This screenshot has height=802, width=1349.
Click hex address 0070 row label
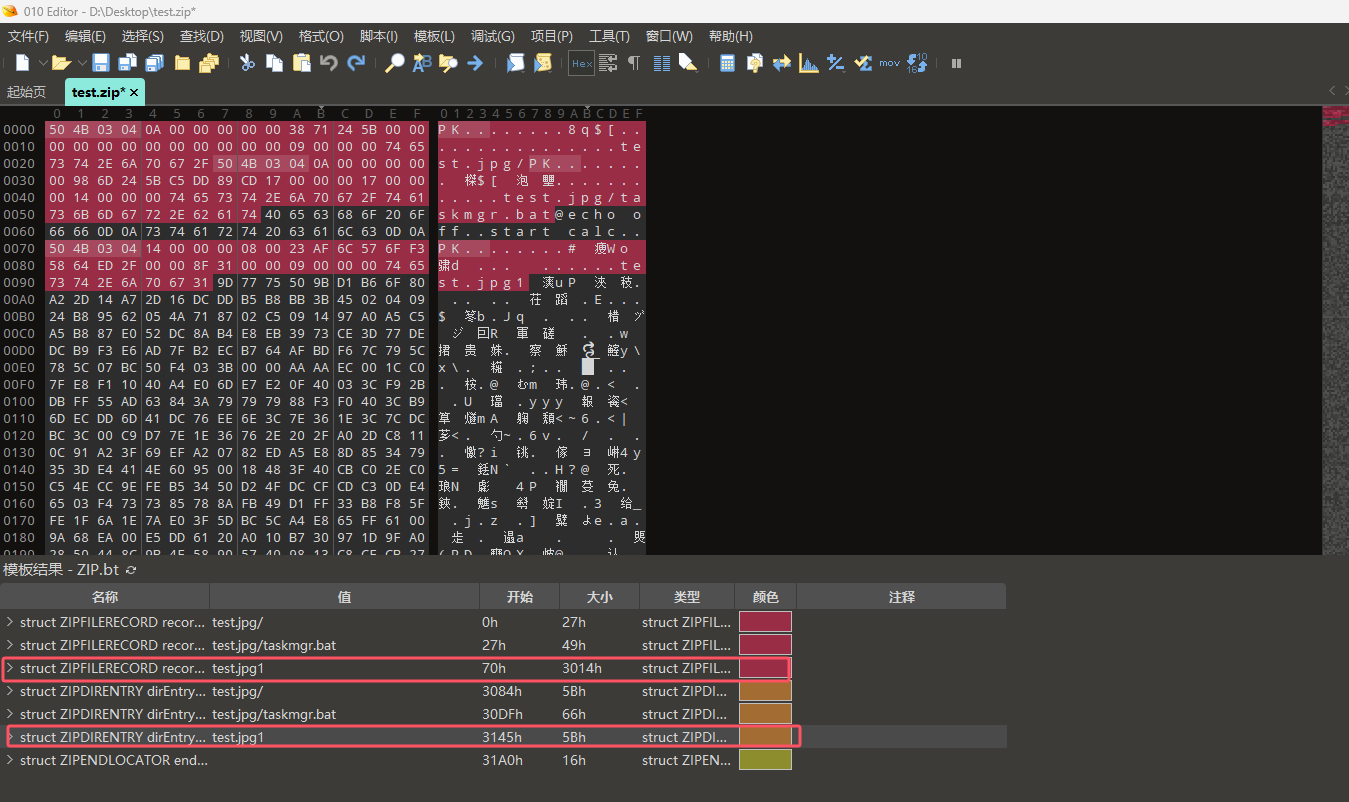tap(19, 249)
